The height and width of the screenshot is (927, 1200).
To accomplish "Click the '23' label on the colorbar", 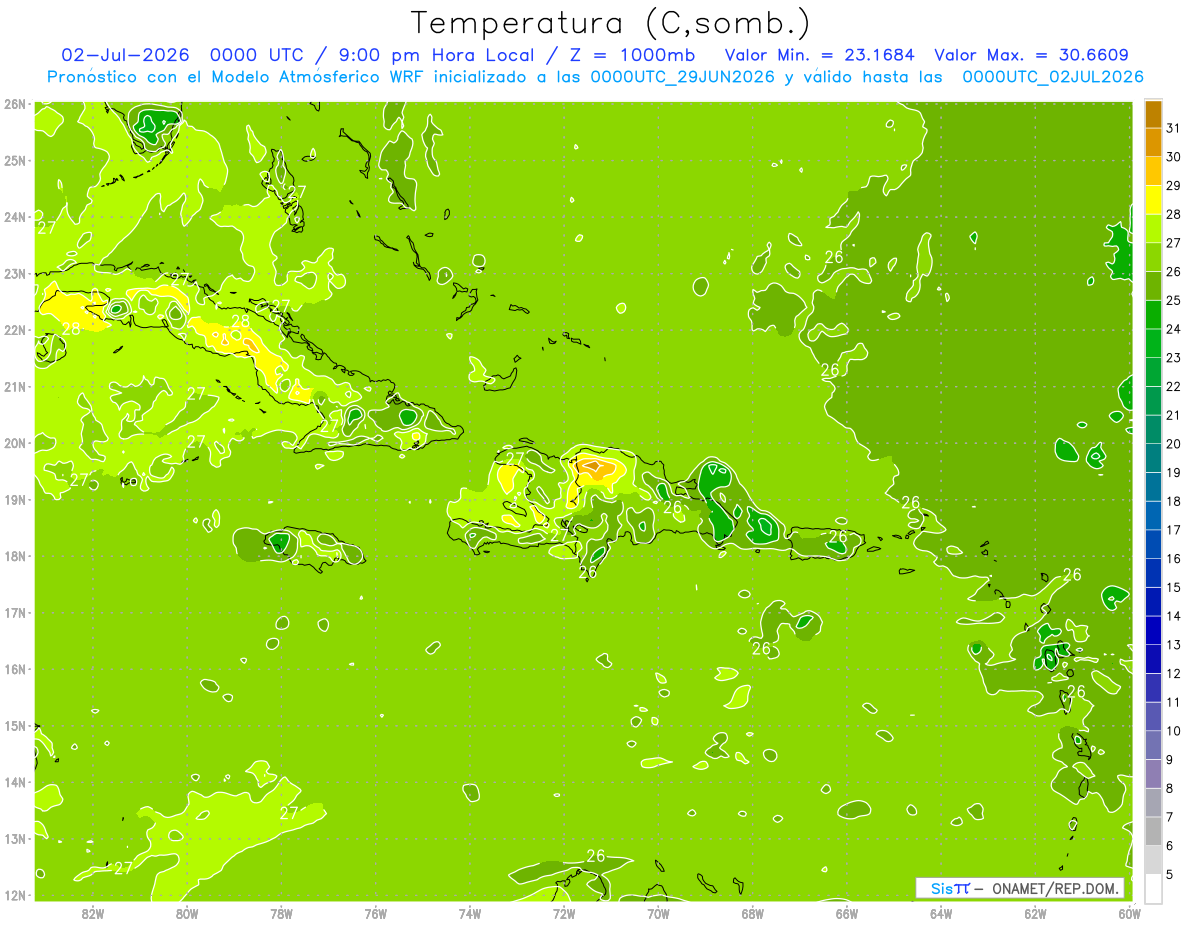I will tap(1173, 358).
